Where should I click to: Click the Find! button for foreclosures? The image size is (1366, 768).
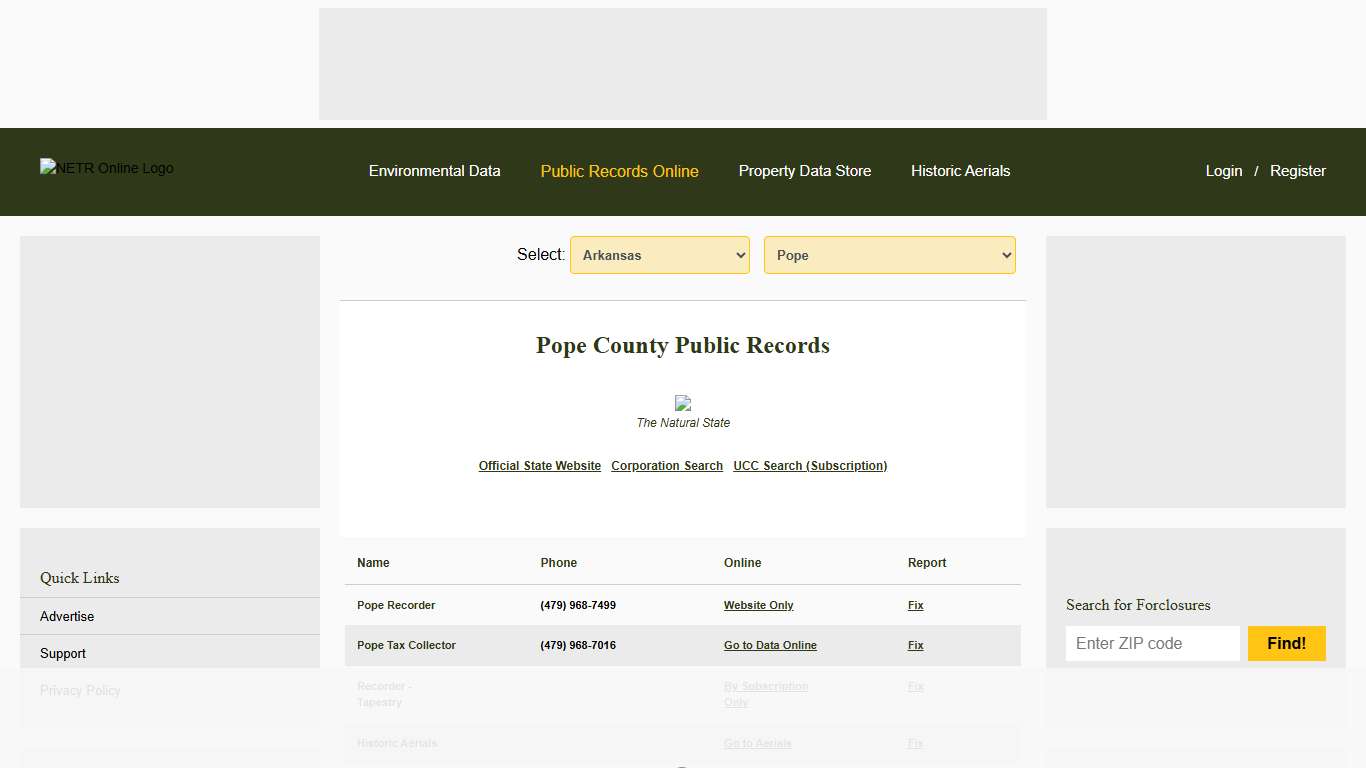tap(1286, 643)
